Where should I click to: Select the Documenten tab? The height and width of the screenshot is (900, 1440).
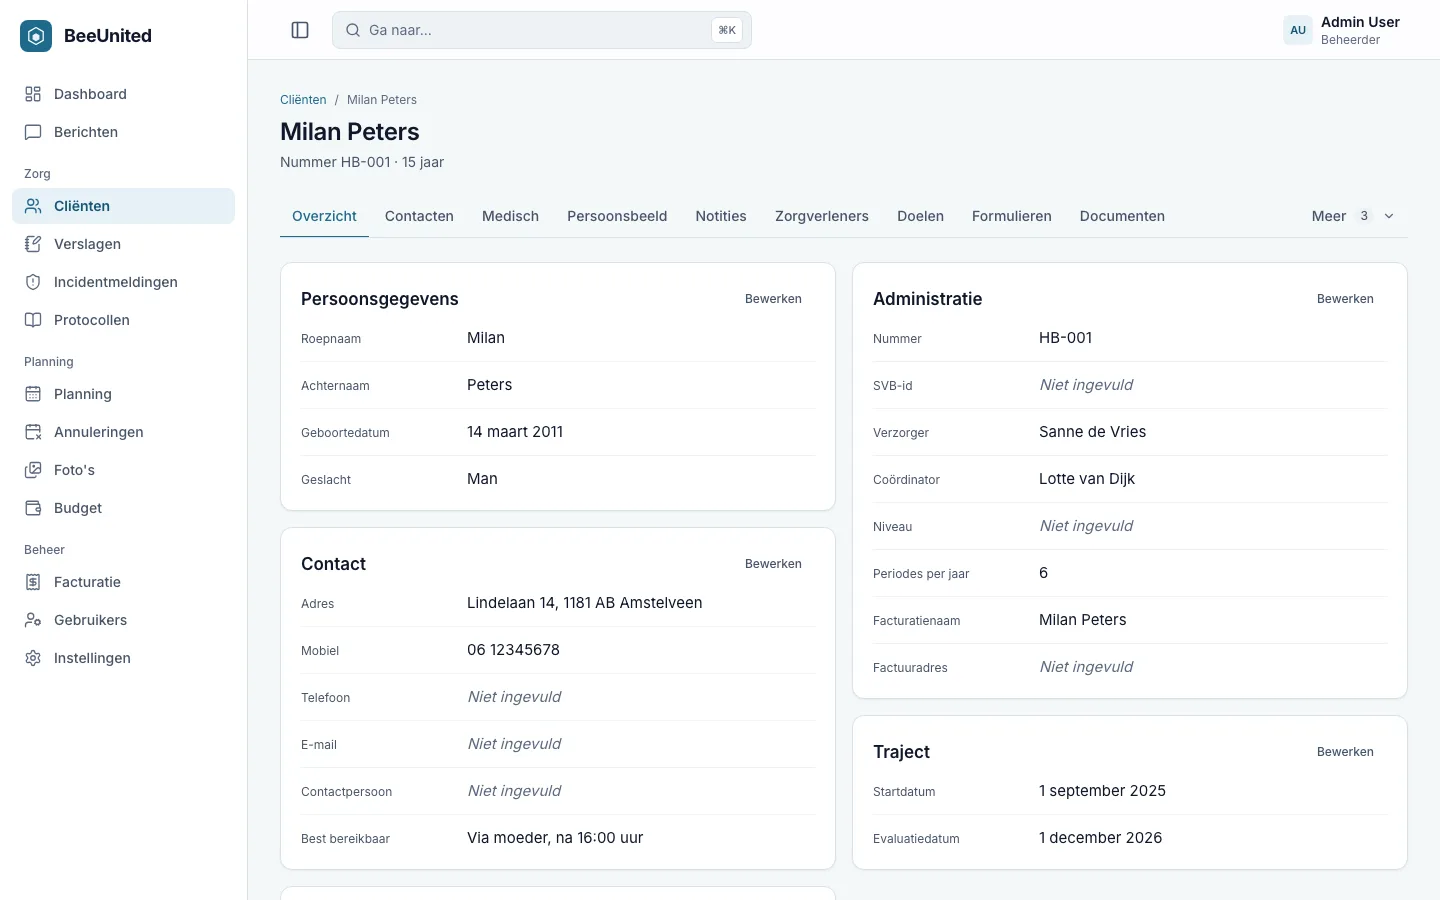(x=1122, y=216)
